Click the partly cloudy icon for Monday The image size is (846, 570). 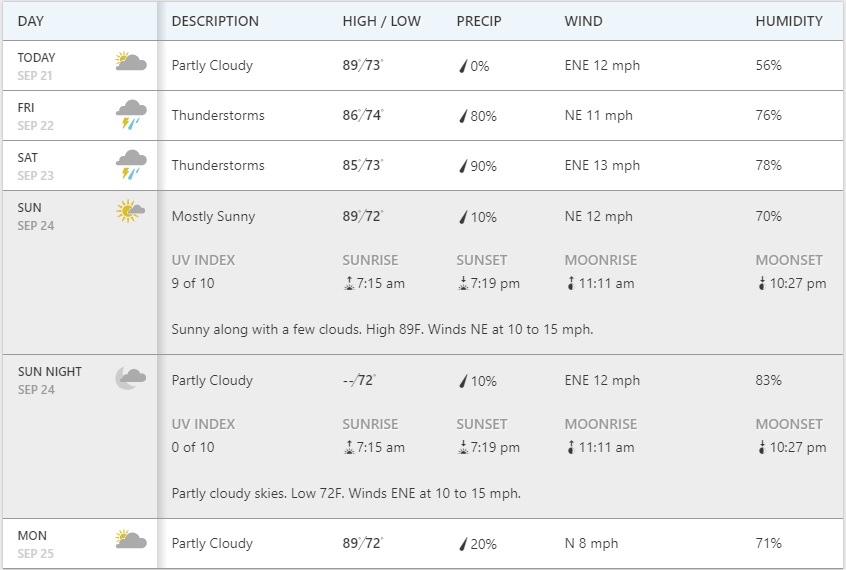tap(130, 541)
